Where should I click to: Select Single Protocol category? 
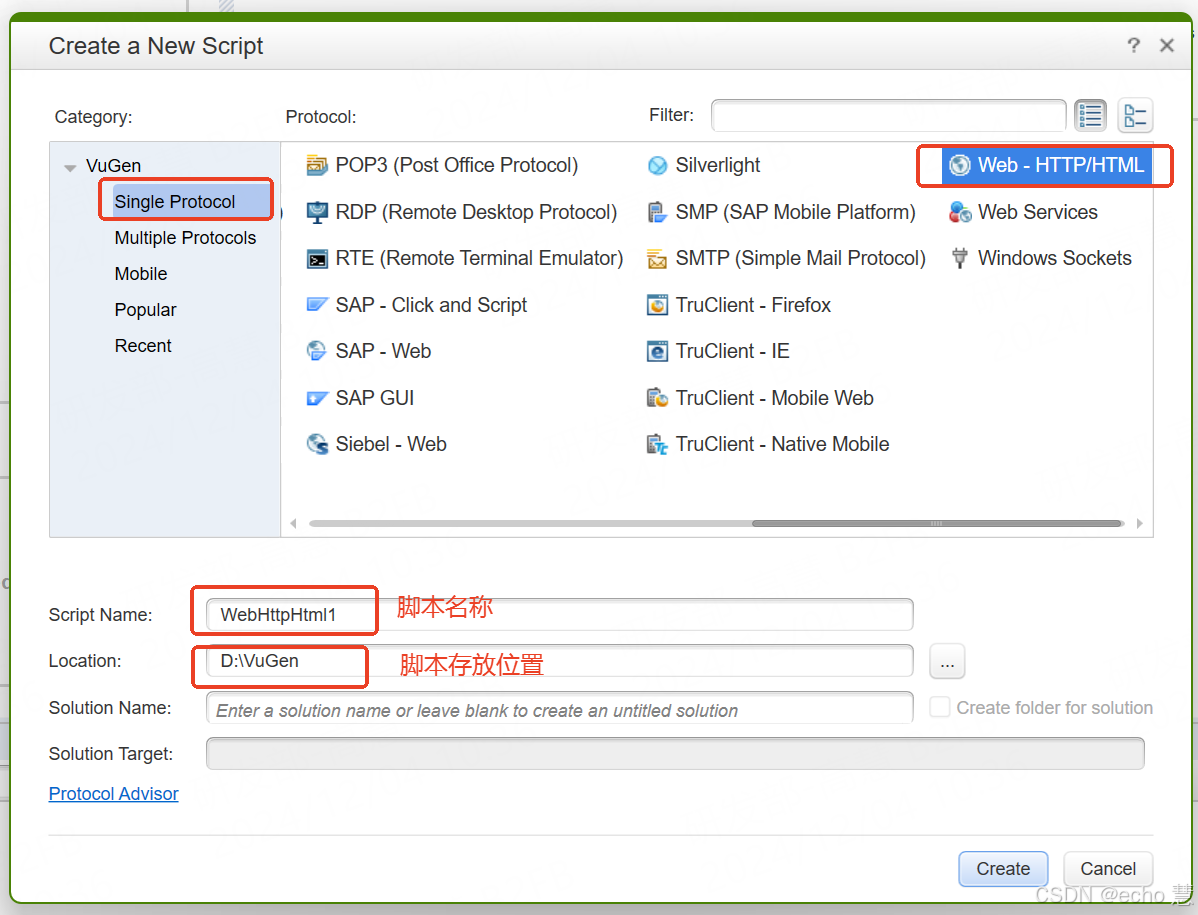[192, 202]
